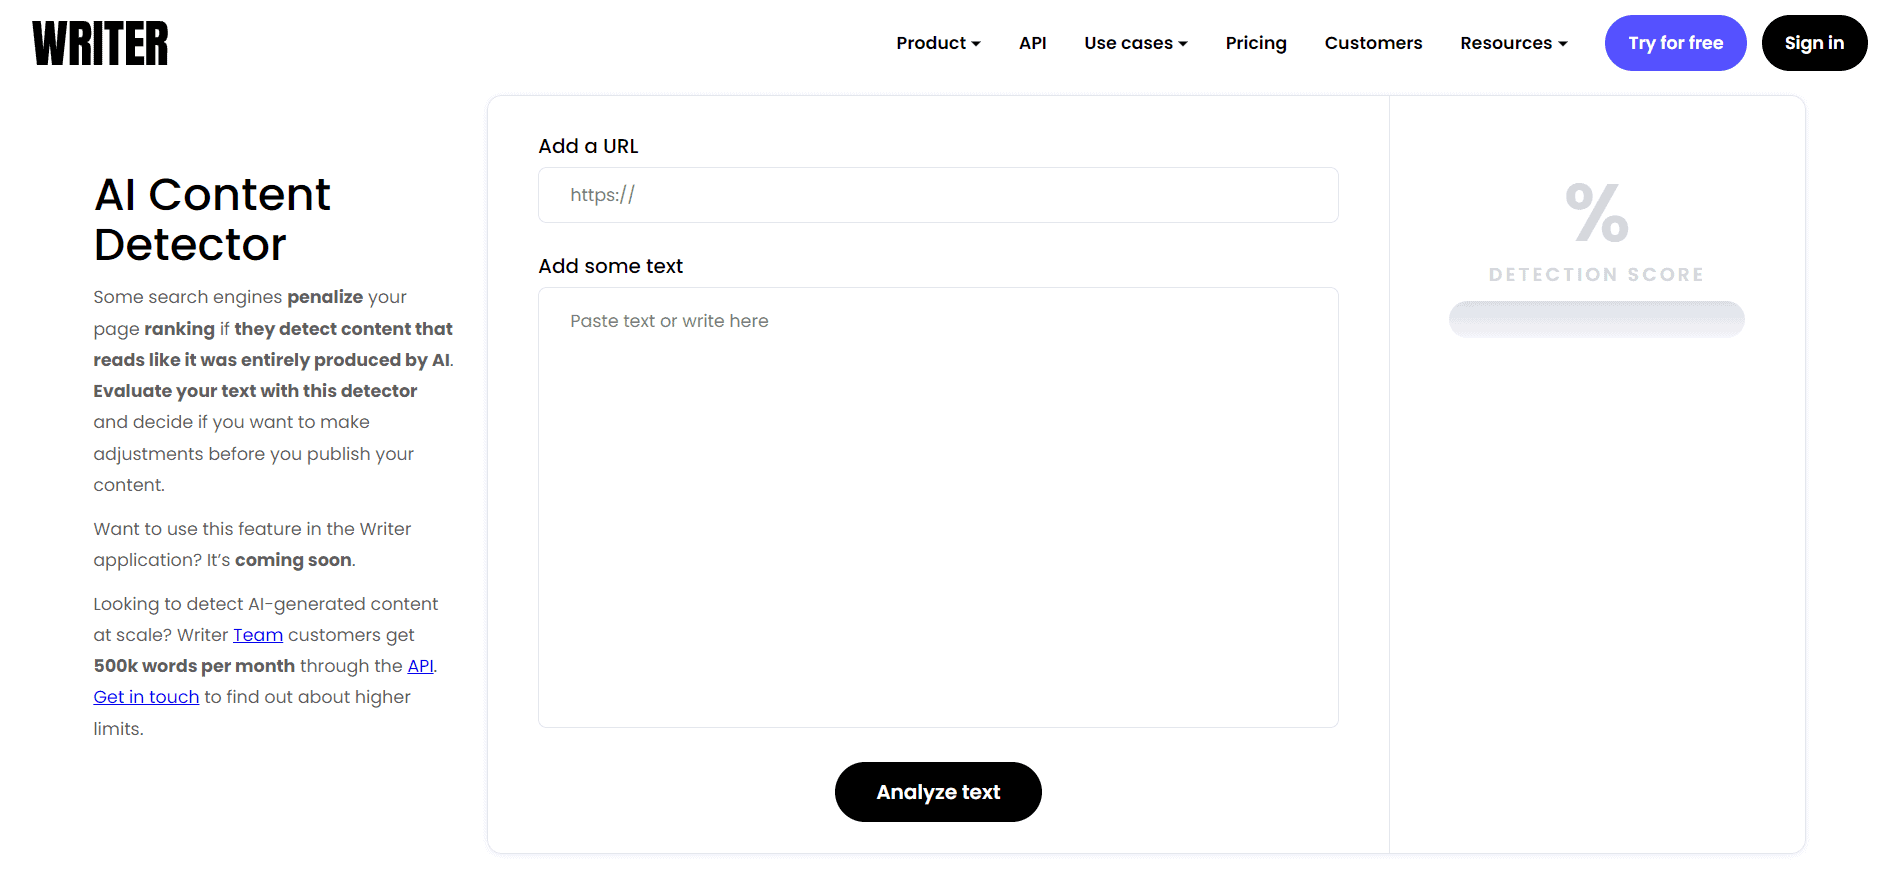The height and width of the screenshot is (874, 1894).
Task: Follow the API link in the description
Action: coord(420,666)
